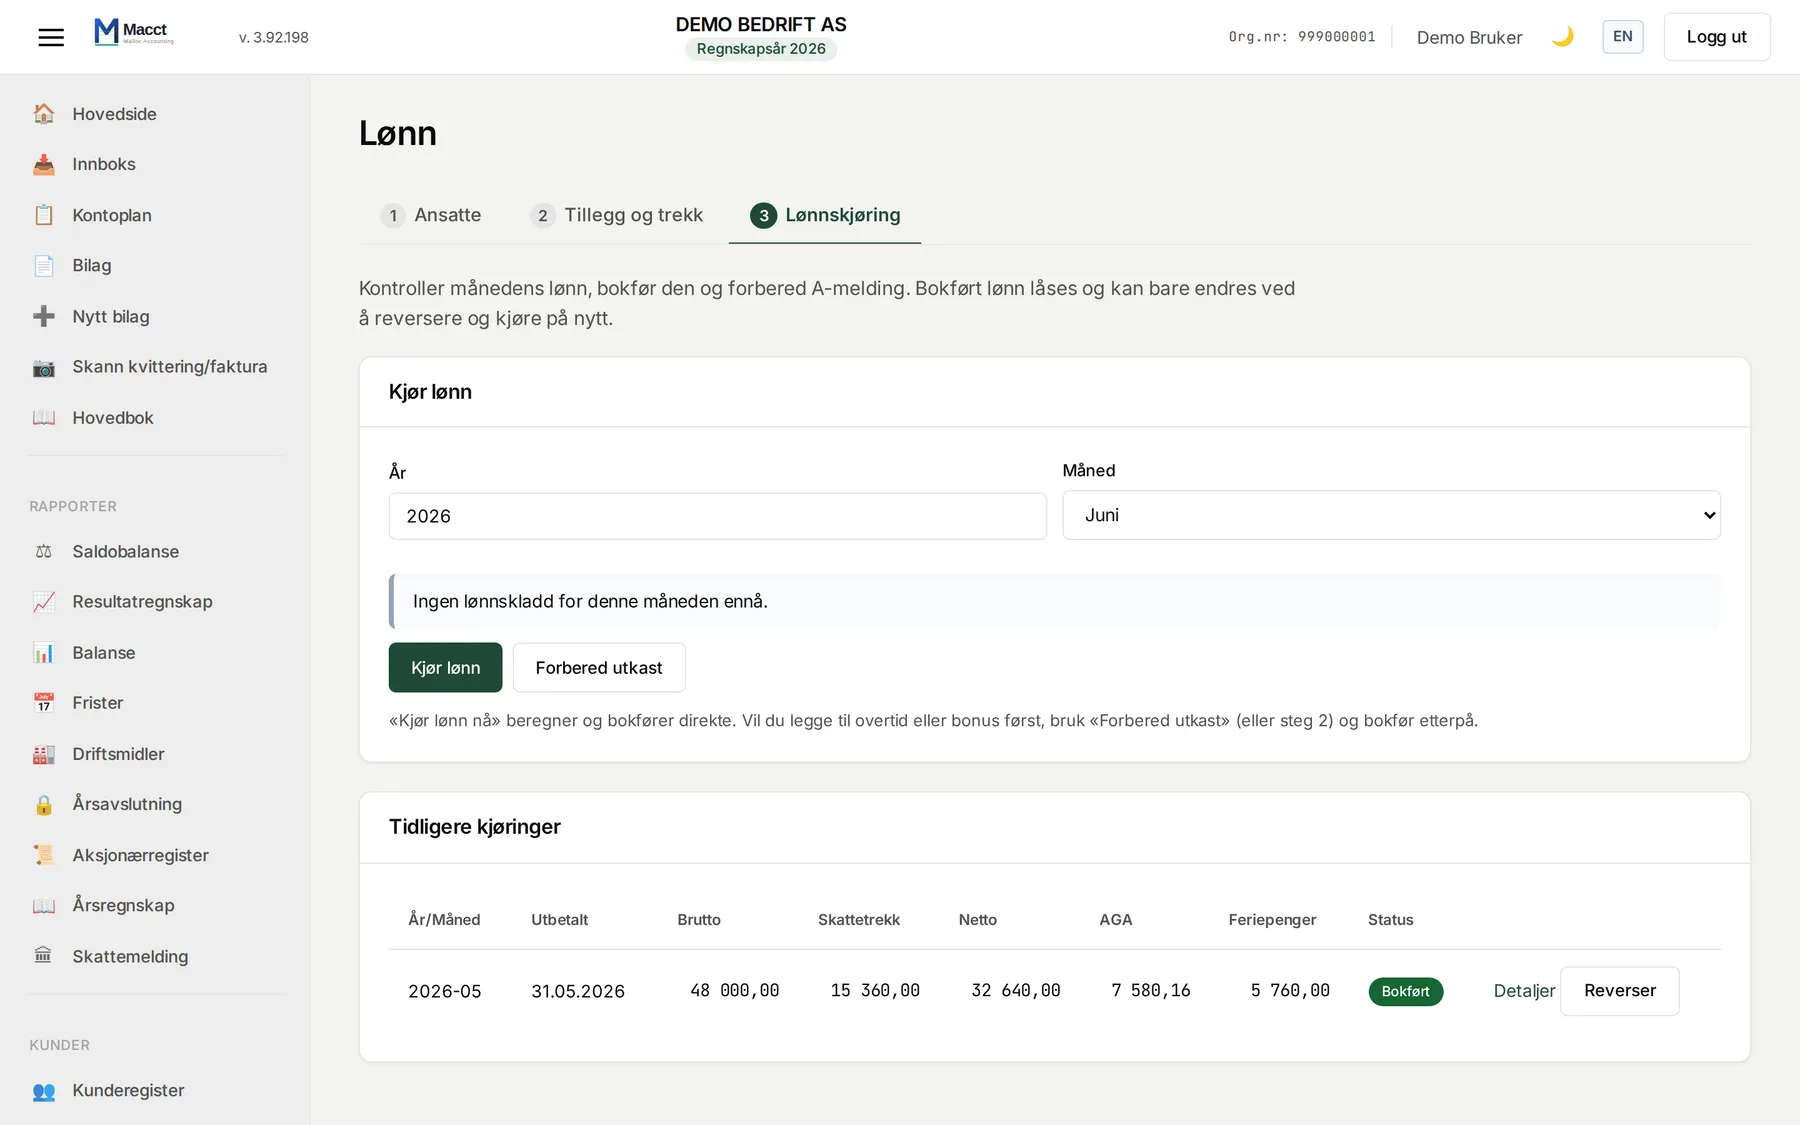Open the Måned dropdown showing Juni

pos(1391,515)
